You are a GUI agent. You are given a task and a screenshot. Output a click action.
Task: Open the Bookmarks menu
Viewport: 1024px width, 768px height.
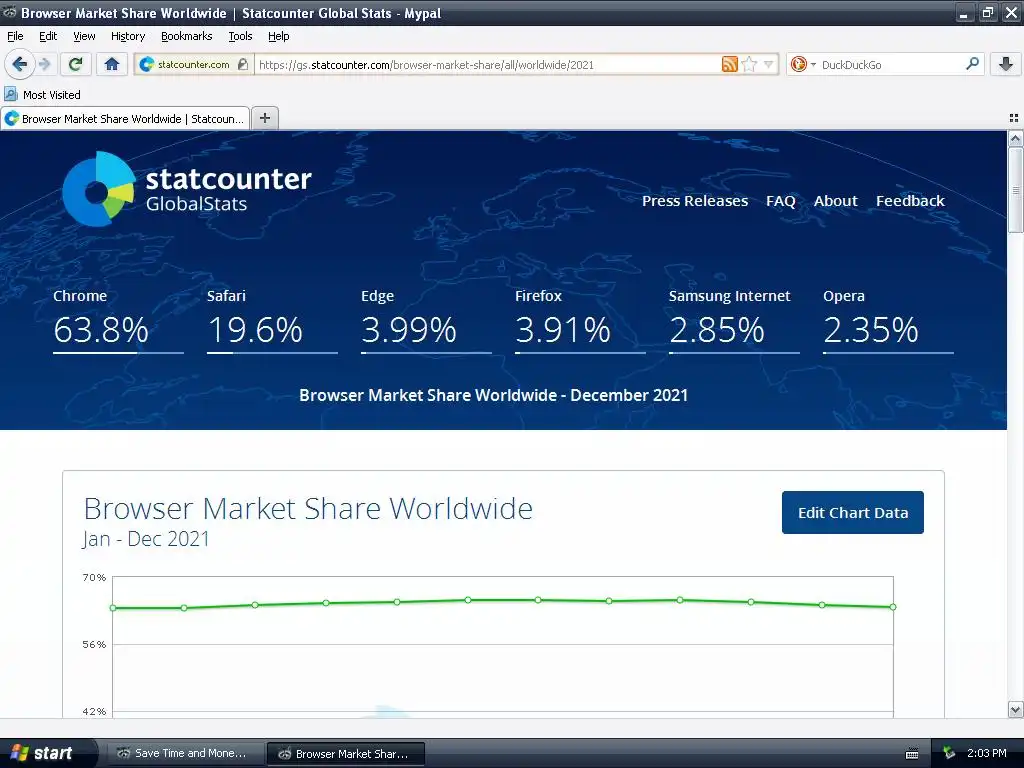pyautogui.click(x=186, y=36)
